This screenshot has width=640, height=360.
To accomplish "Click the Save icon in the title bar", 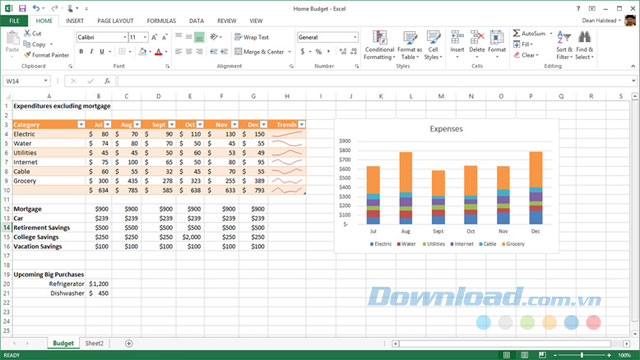I will (22, 8).
